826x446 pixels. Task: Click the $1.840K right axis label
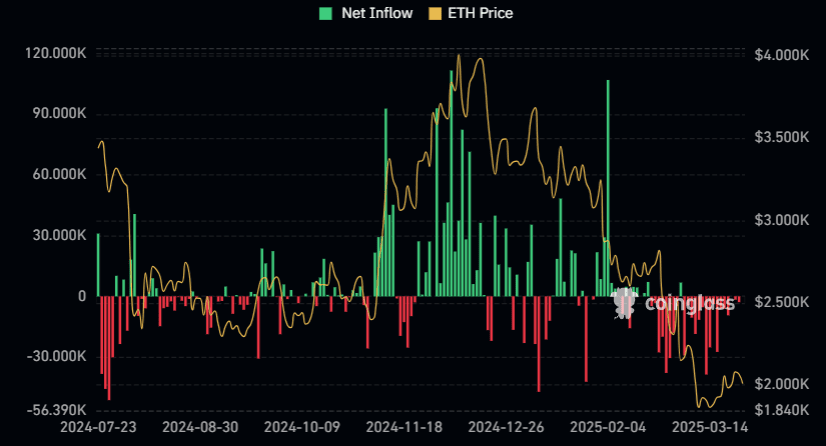781,410
